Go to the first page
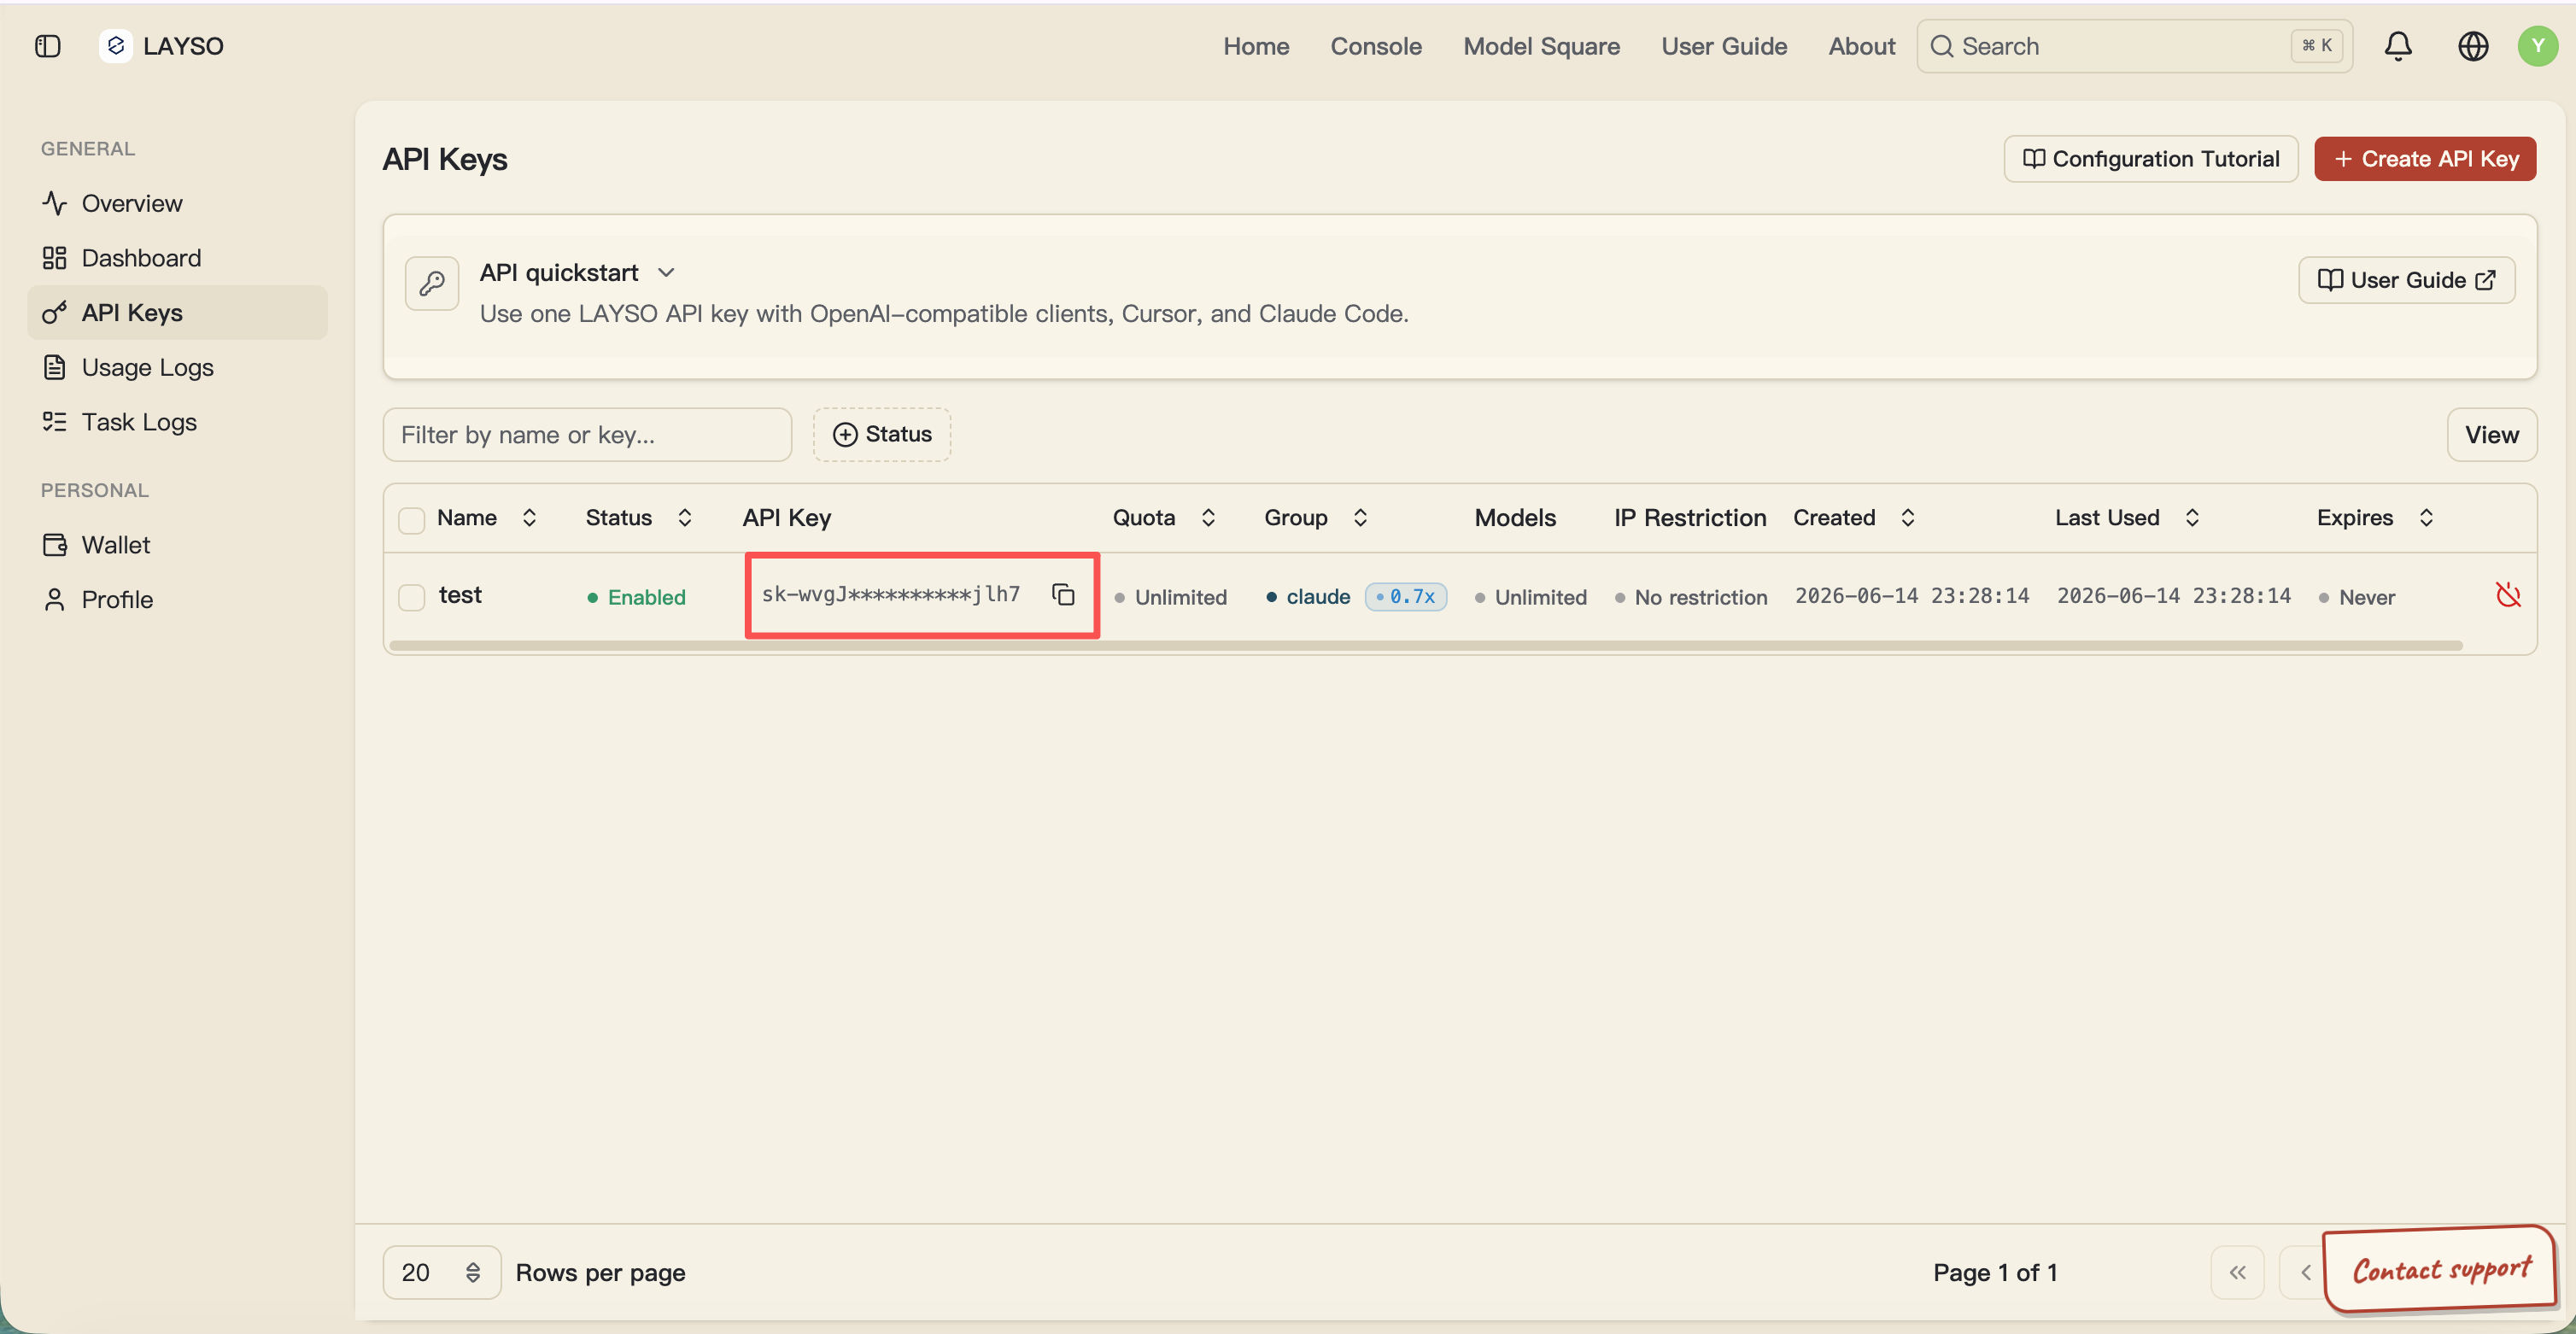 click(x=2237, y=1272)
